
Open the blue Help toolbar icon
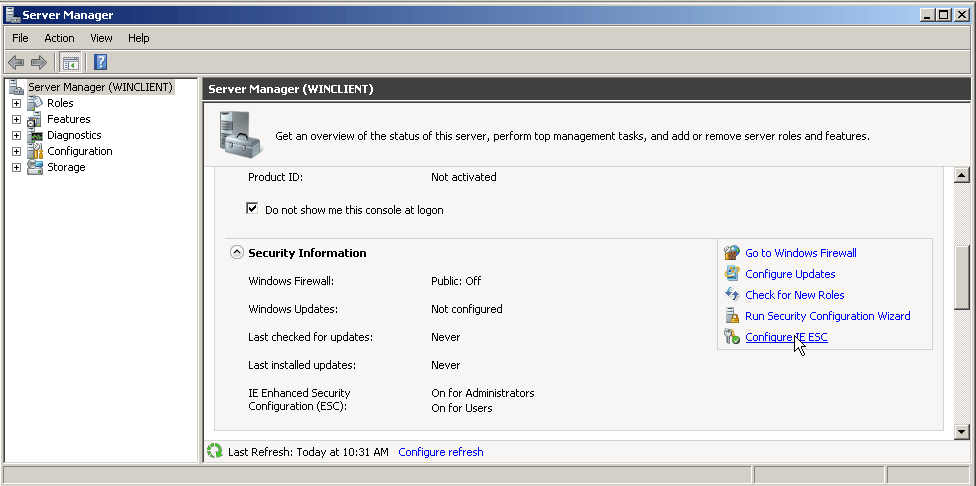100,62
